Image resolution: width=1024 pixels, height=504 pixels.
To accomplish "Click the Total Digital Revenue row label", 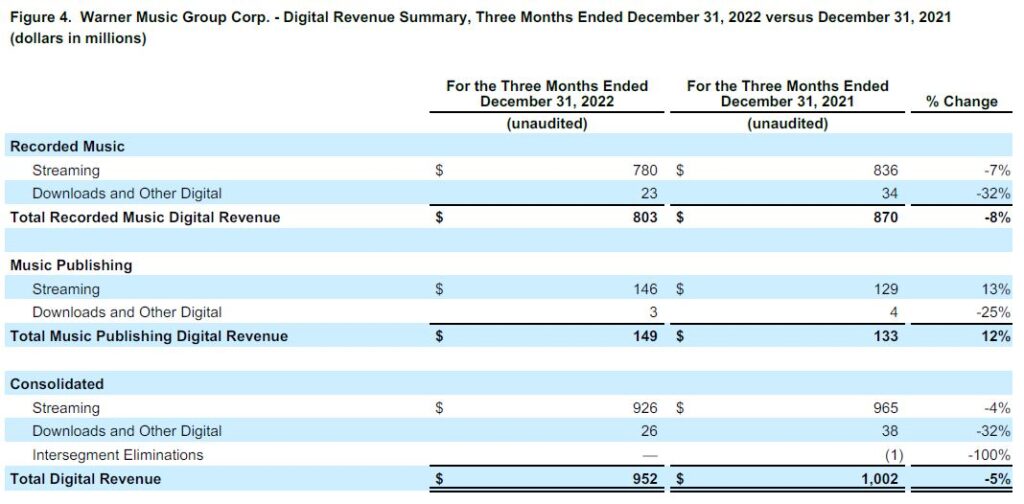I will pyautogui.click(x=85, y=479).
